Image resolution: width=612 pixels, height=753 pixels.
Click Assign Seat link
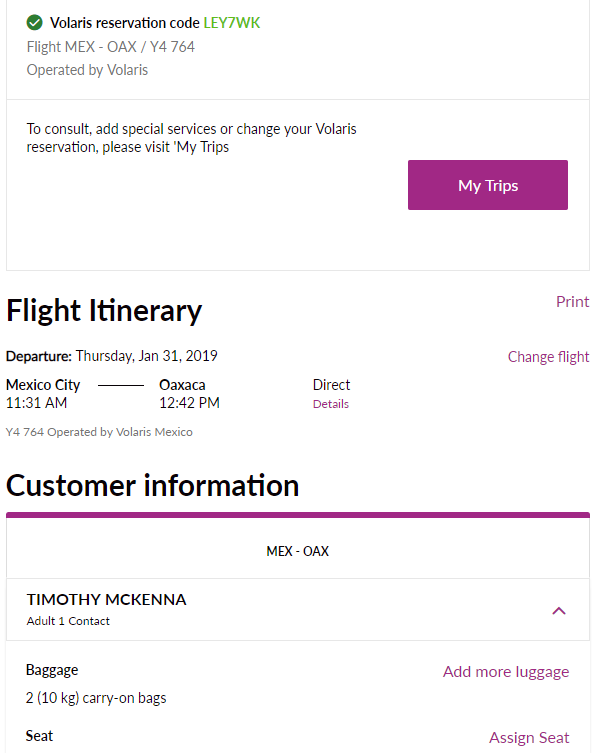point(529,737)
